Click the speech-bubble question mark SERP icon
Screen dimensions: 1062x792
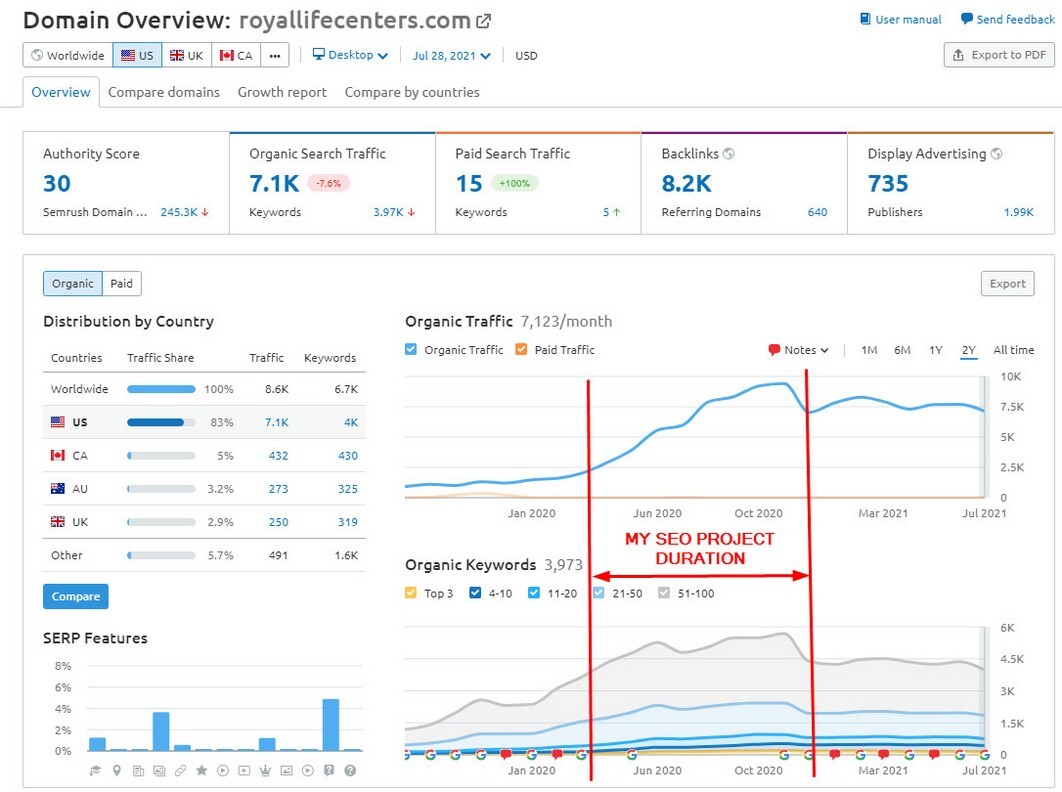click(329, 770)
